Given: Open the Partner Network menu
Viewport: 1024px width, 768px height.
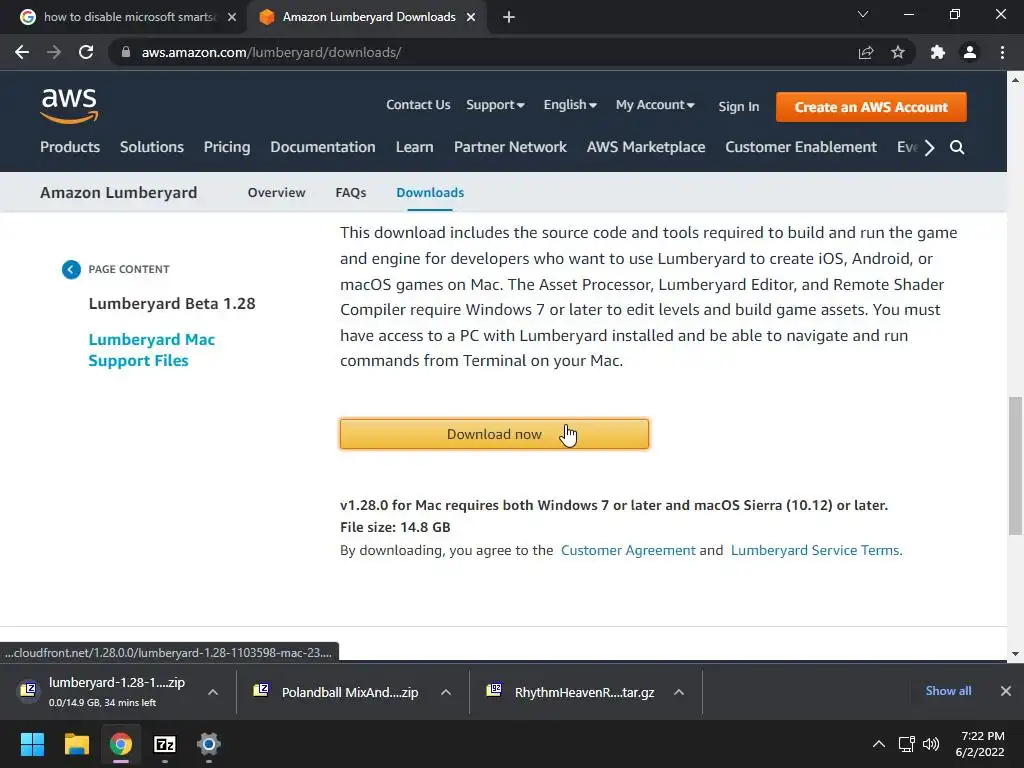Looking at the screenshot, I should coord(510,147).
